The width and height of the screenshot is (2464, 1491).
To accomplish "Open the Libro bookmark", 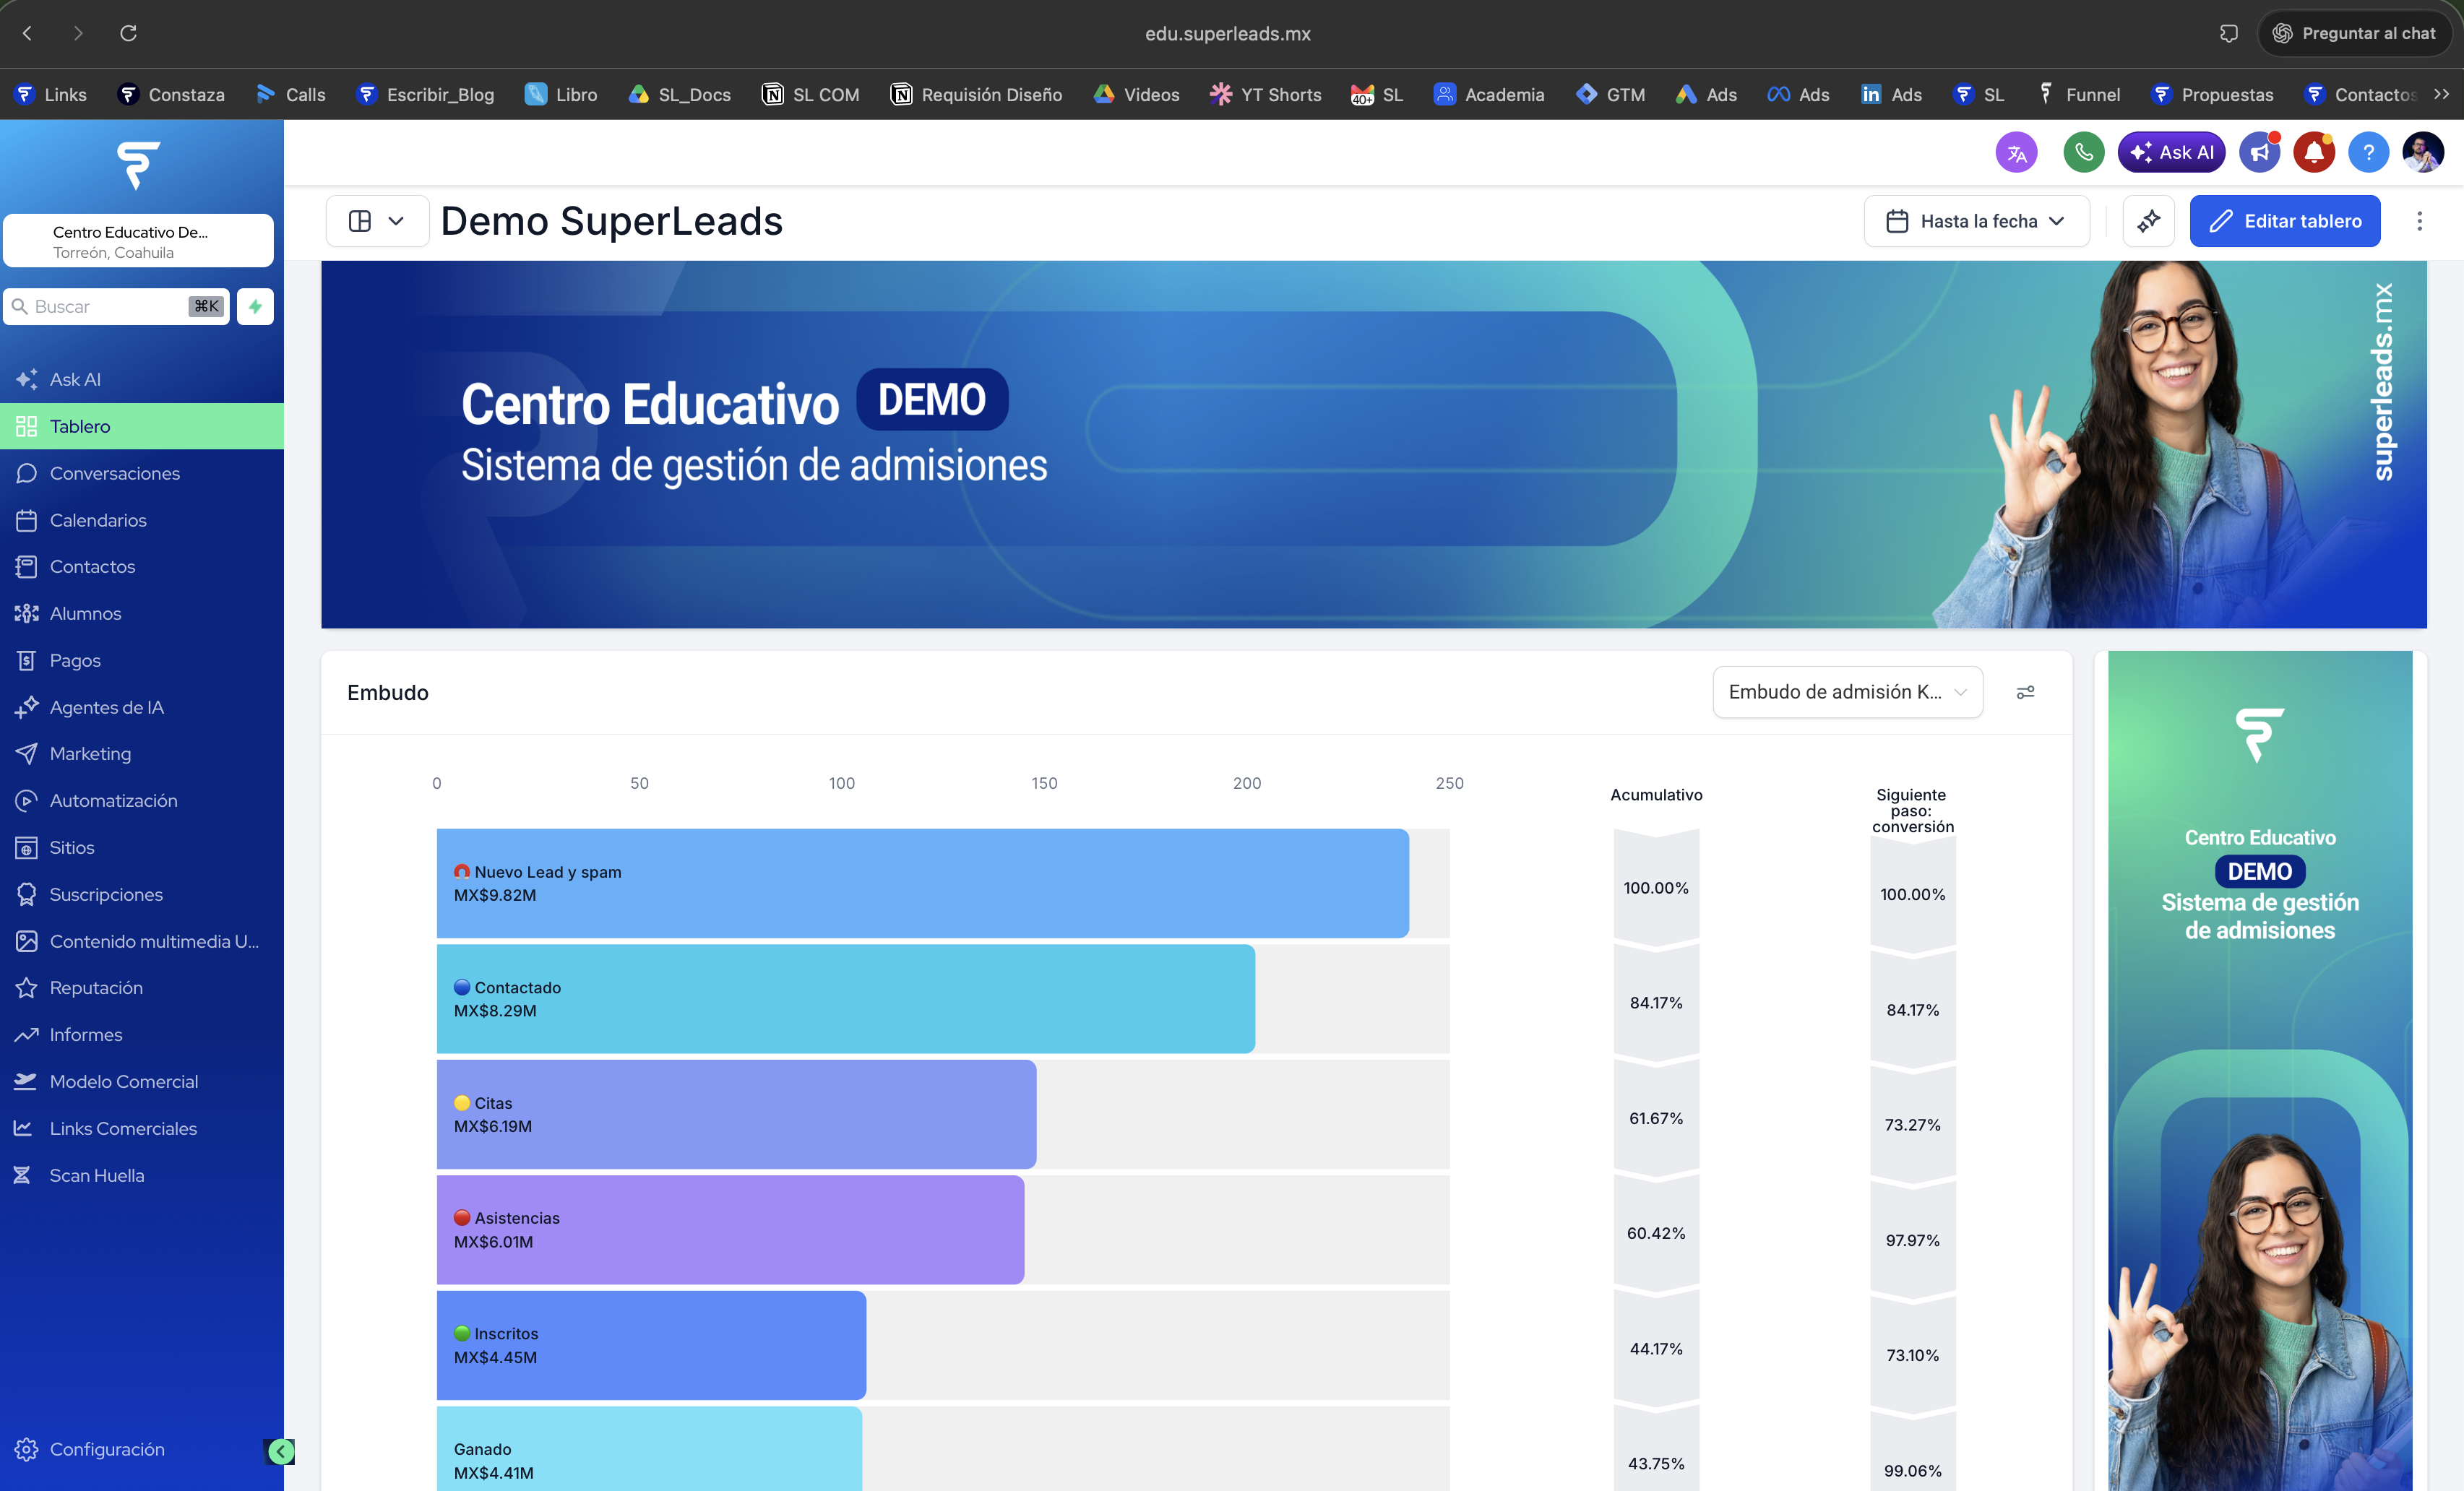I will click(x=561, y=94).
